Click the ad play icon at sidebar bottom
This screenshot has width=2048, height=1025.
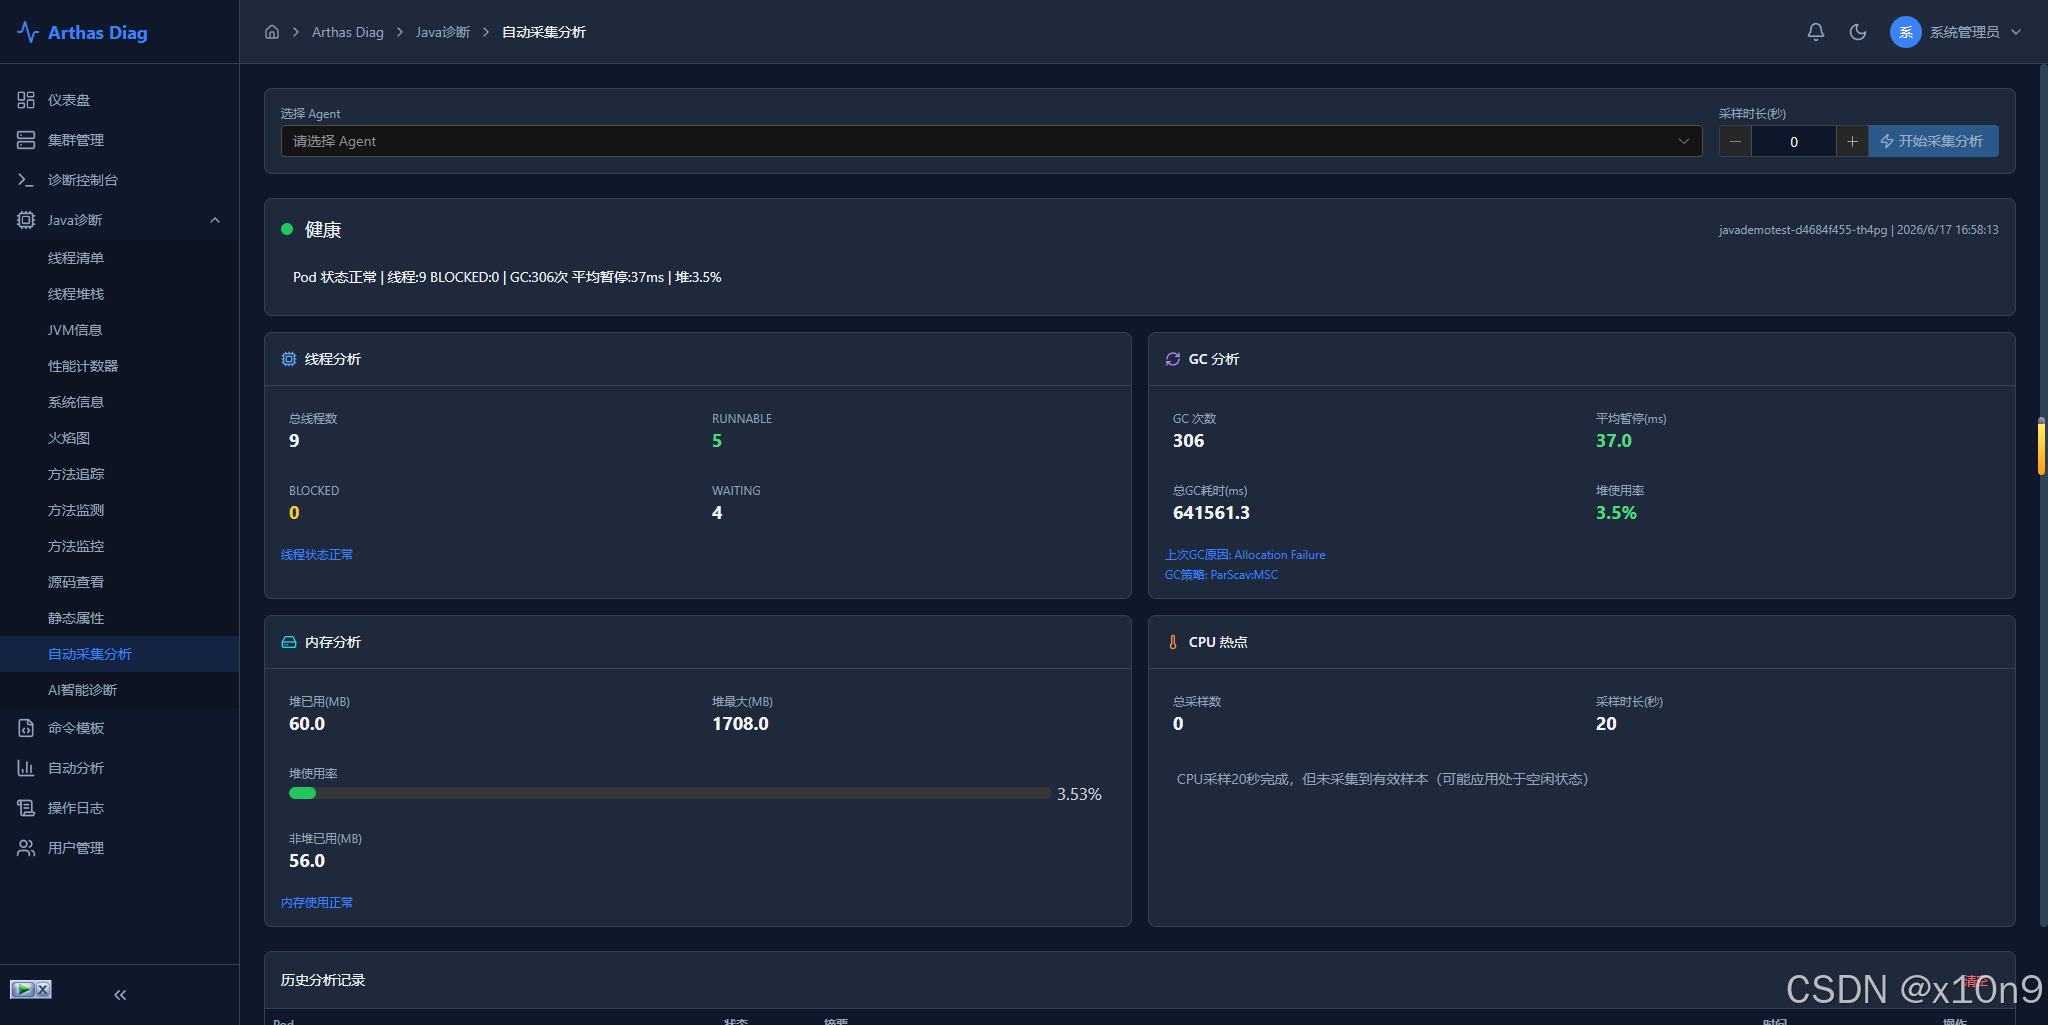coord(22,989)
